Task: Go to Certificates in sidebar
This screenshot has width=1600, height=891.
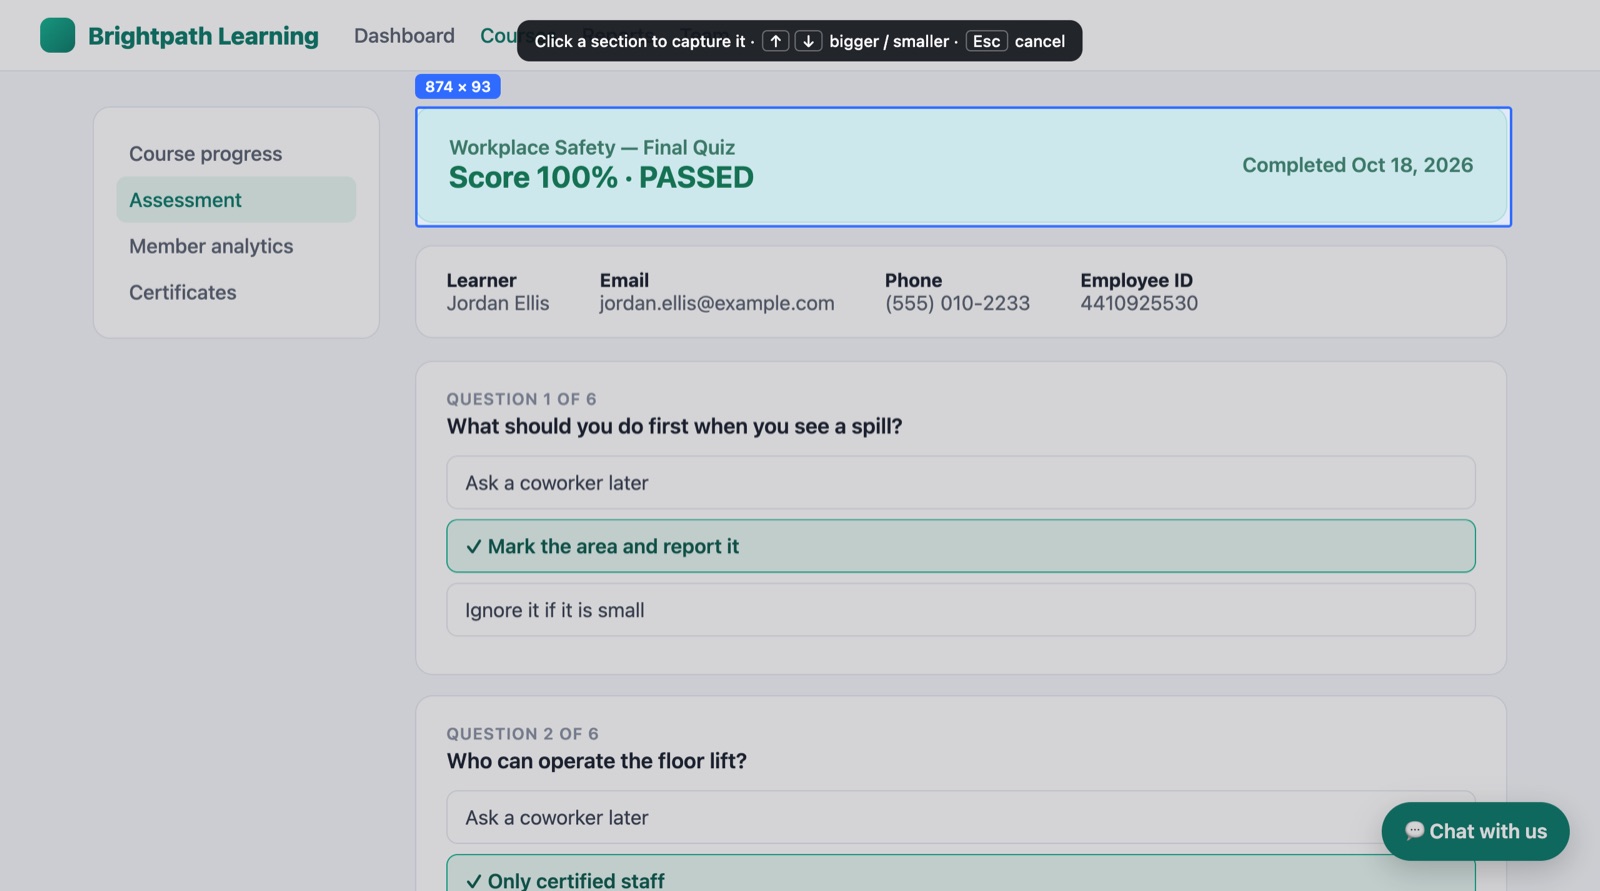Action: [236, 292]
